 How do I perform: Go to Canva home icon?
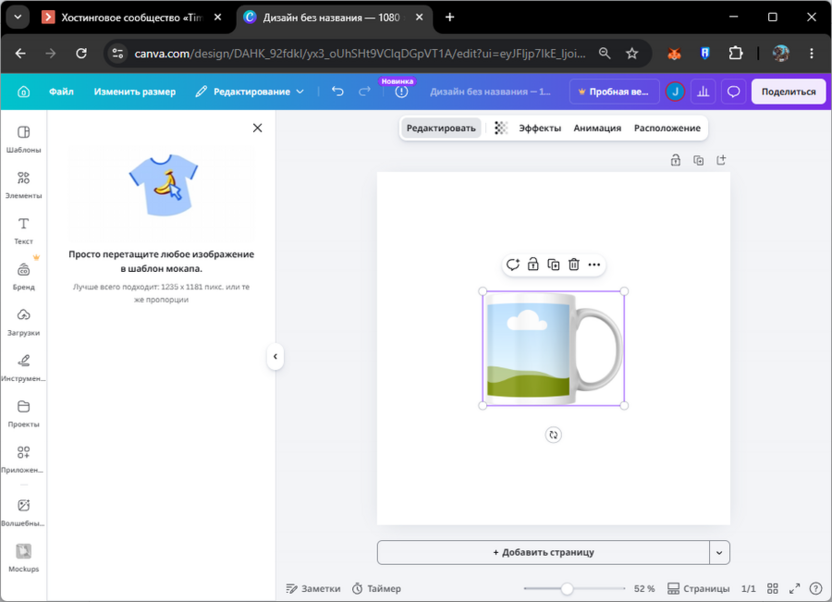23,92
